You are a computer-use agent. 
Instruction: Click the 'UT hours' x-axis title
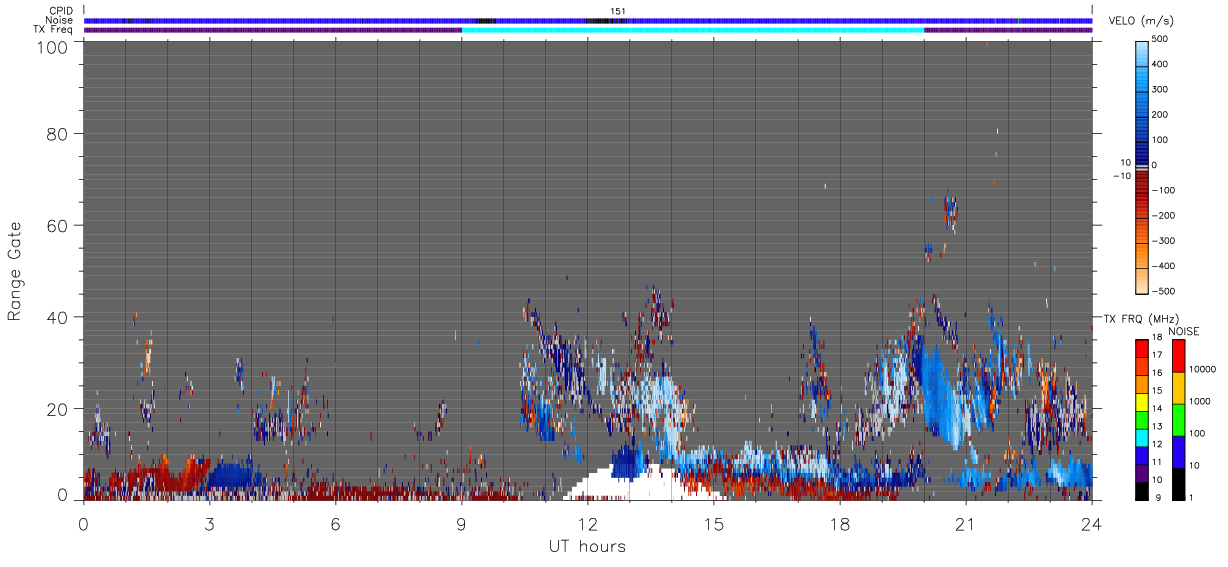586,546
